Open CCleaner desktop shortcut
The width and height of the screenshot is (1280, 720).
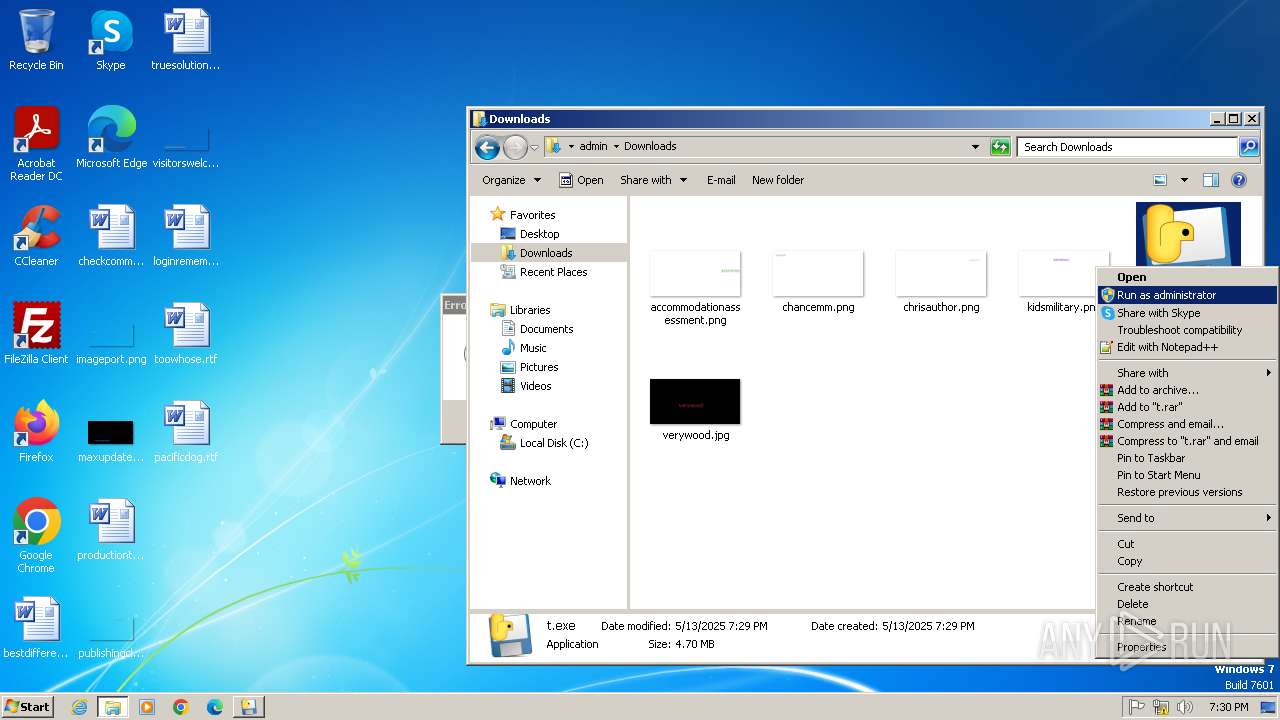(36, 236)
